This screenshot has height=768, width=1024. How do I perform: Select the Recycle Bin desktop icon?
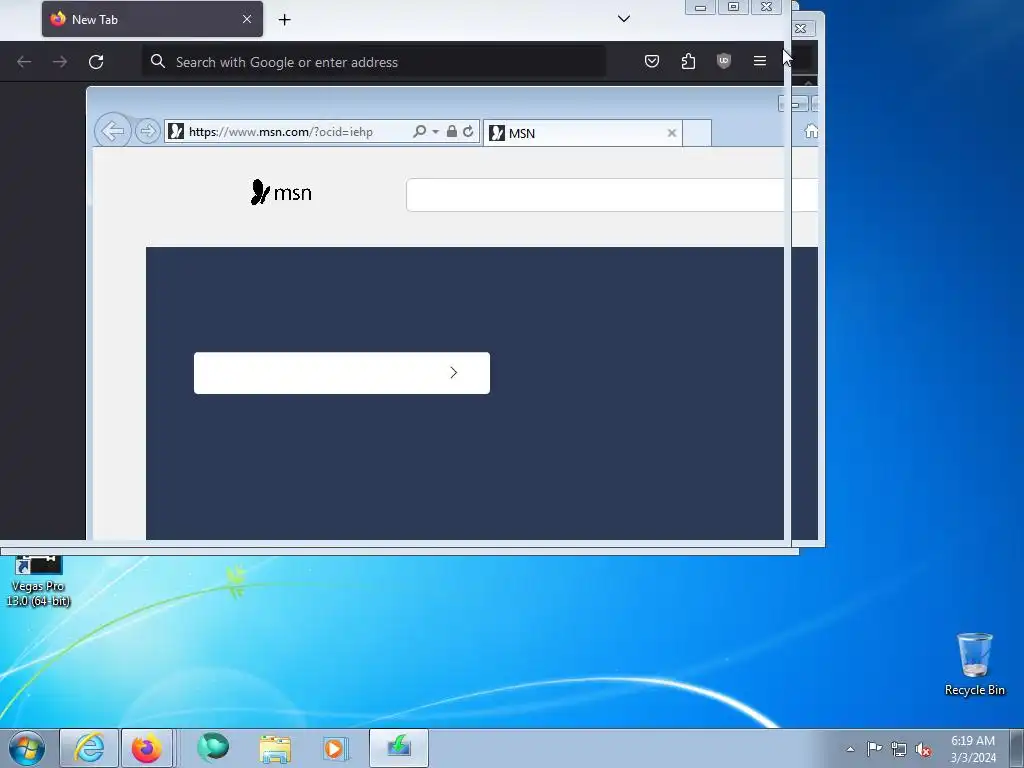pos(974,664)
